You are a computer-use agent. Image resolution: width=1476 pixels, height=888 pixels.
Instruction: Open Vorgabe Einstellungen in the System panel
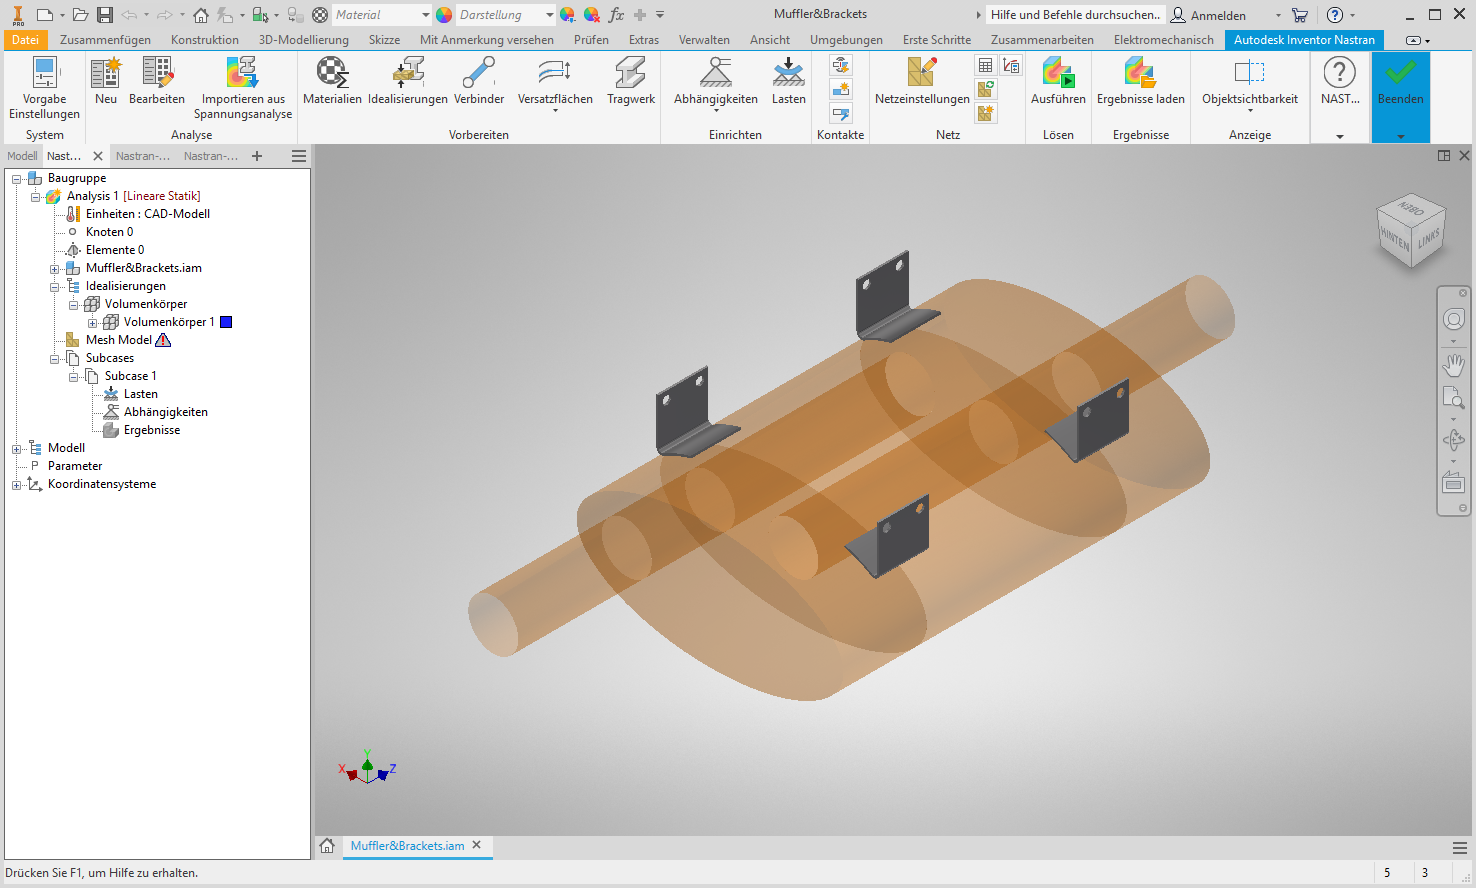click(x=45, y=88)
